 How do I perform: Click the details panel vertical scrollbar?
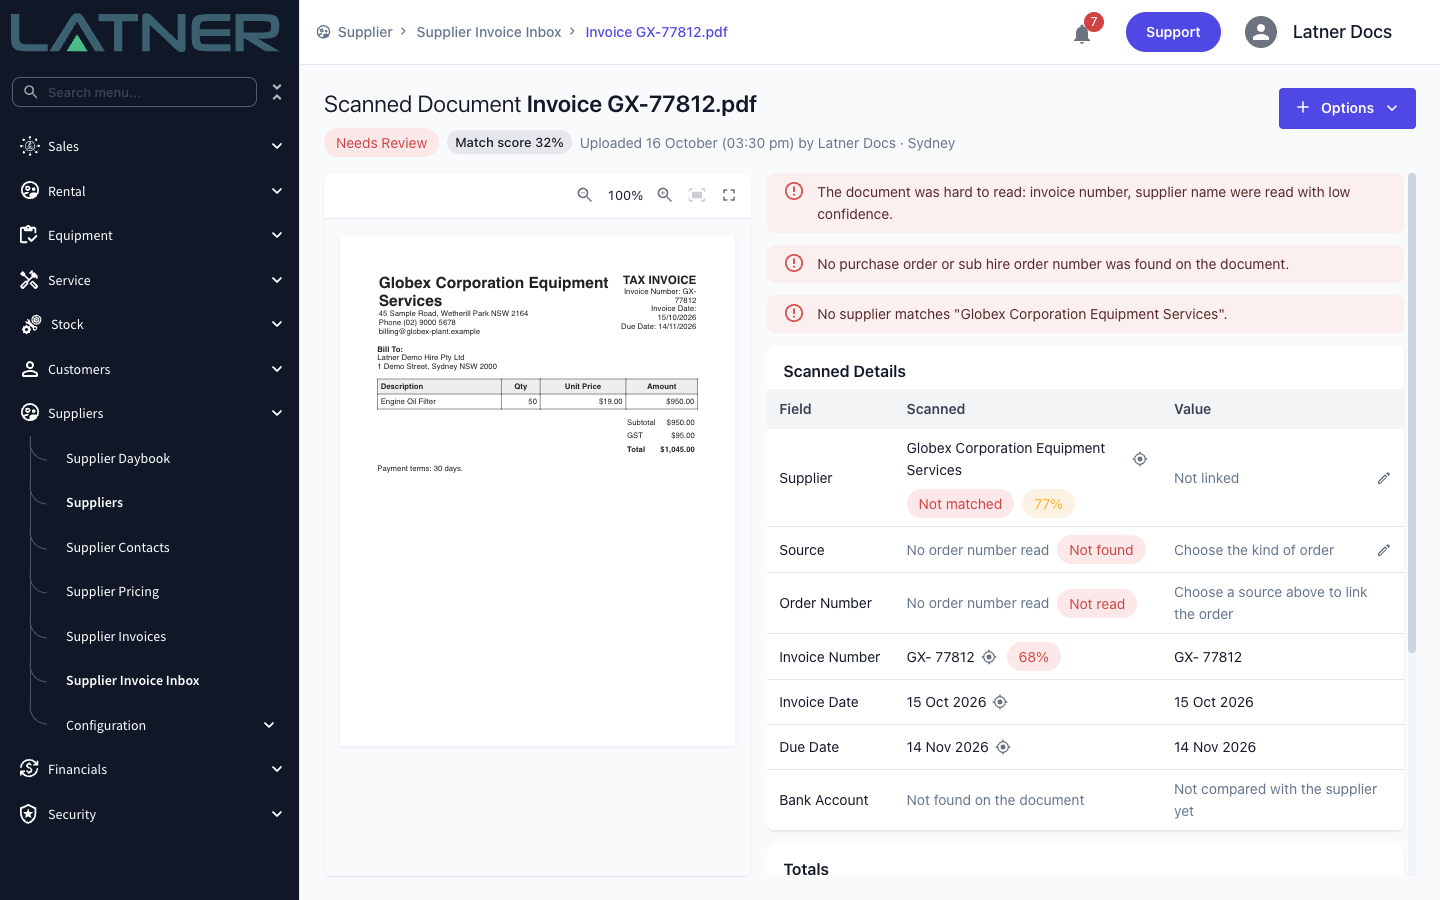[1412, 413]
